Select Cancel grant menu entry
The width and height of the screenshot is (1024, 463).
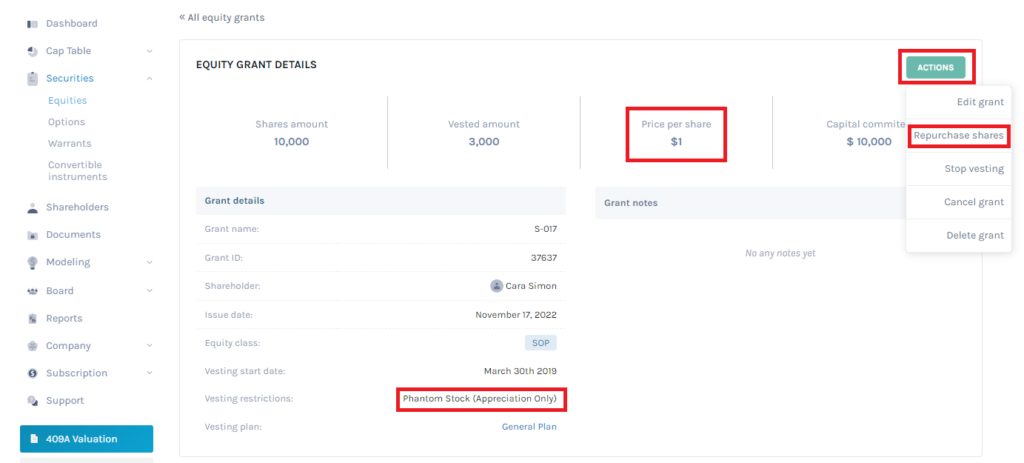click(x=958, y=202)
